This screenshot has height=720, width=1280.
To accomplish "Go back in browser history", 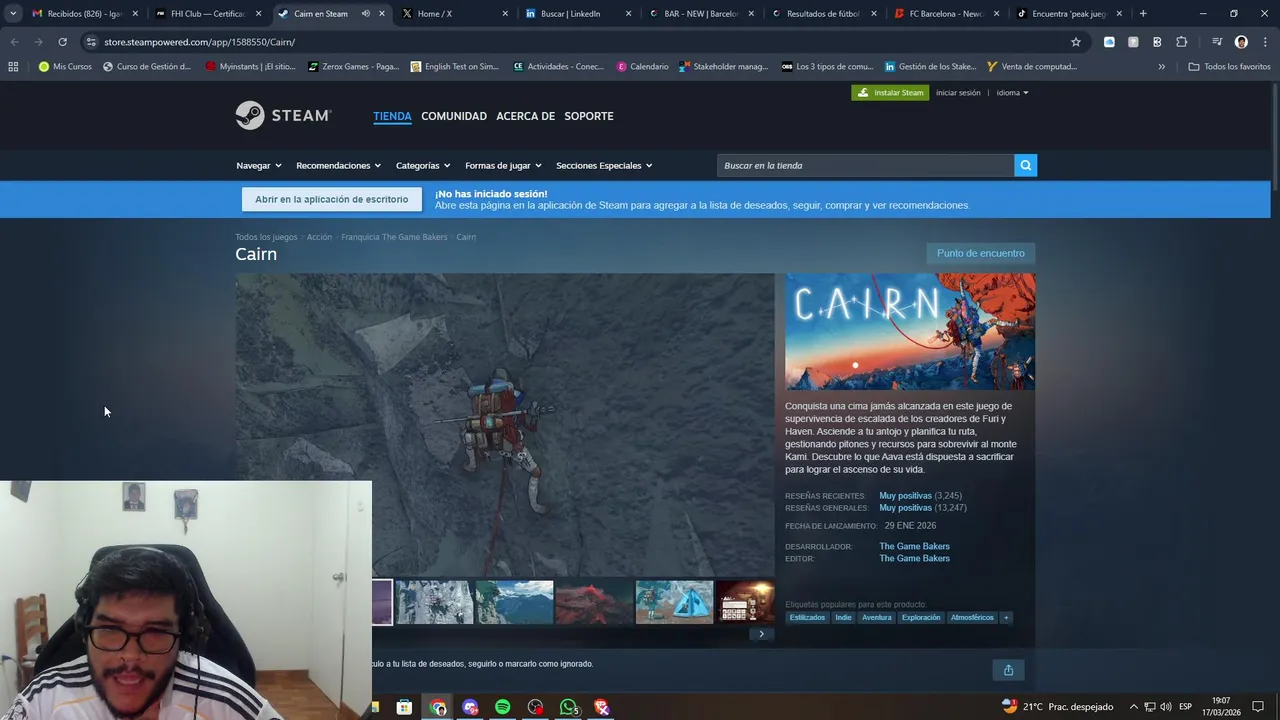I will coord(14,42).
